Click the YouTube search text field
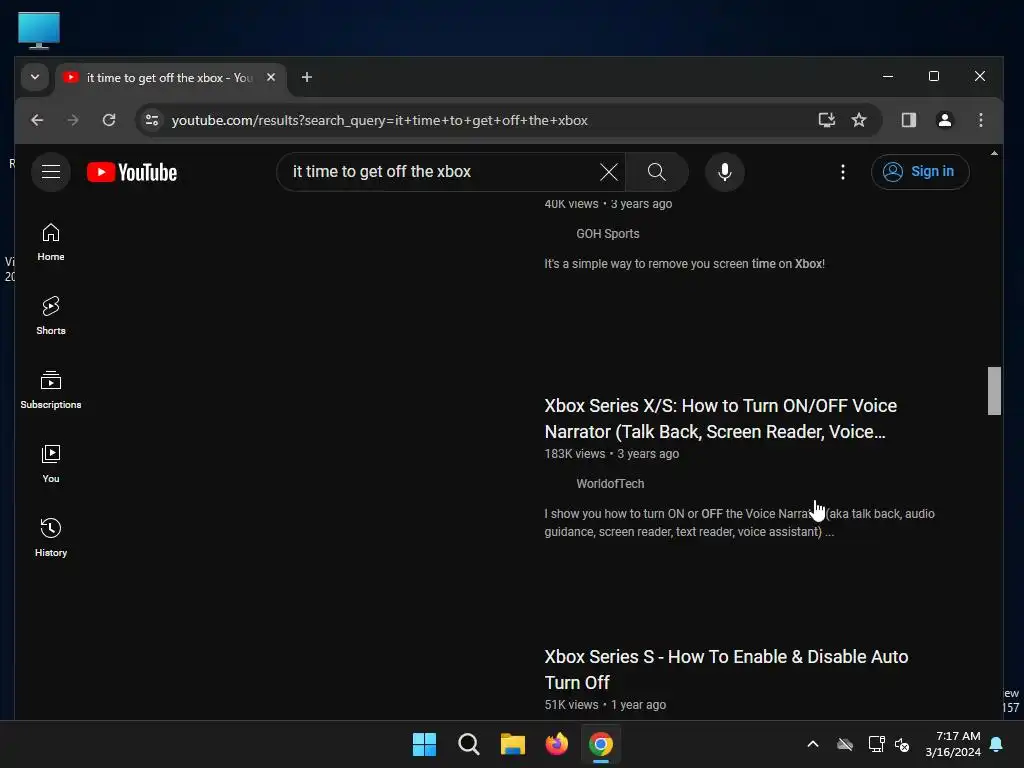This screenshot has height=768, width=1024. coord(444,172)
